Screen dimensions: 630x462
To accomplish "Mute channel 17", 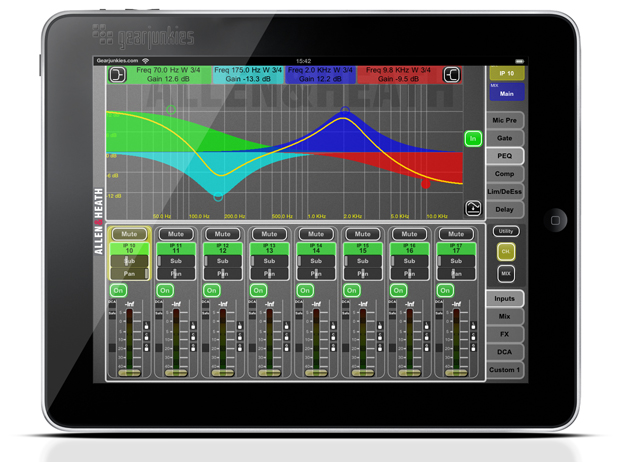I will point(456,234).
